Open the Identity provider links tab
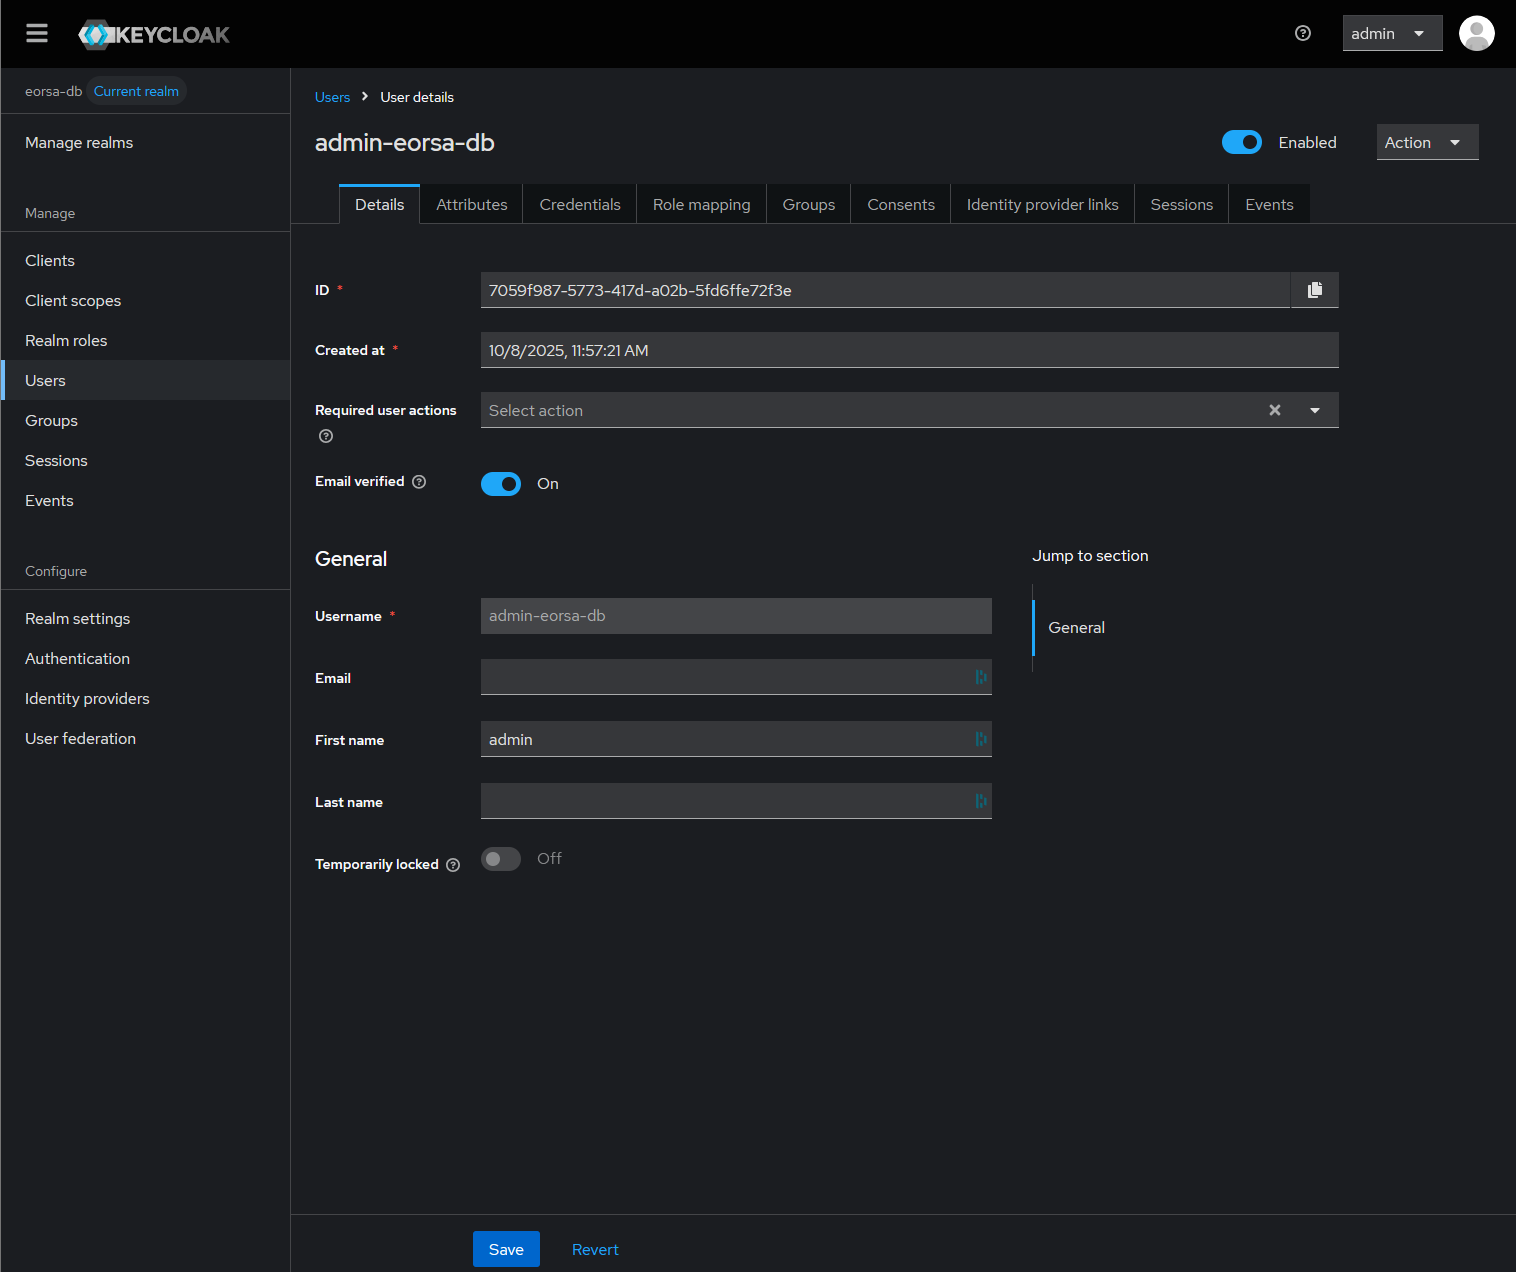Screen dimensions: 1516x1272 pos(1043,204)
